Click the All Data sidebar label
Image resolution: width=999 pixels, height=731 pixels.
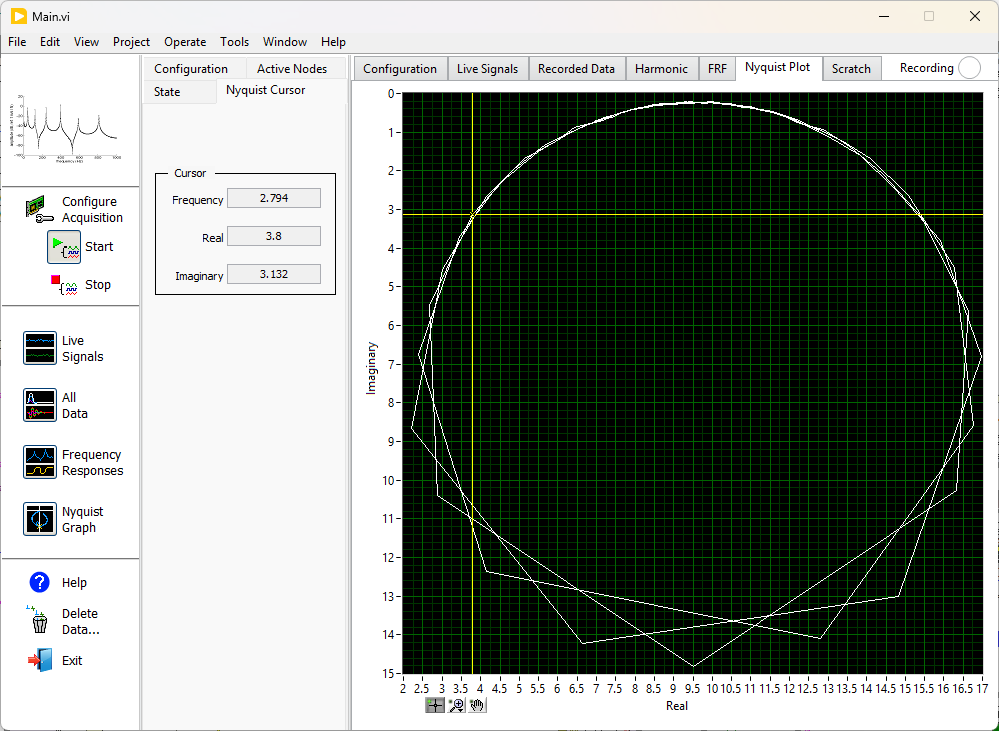[75, 405]
